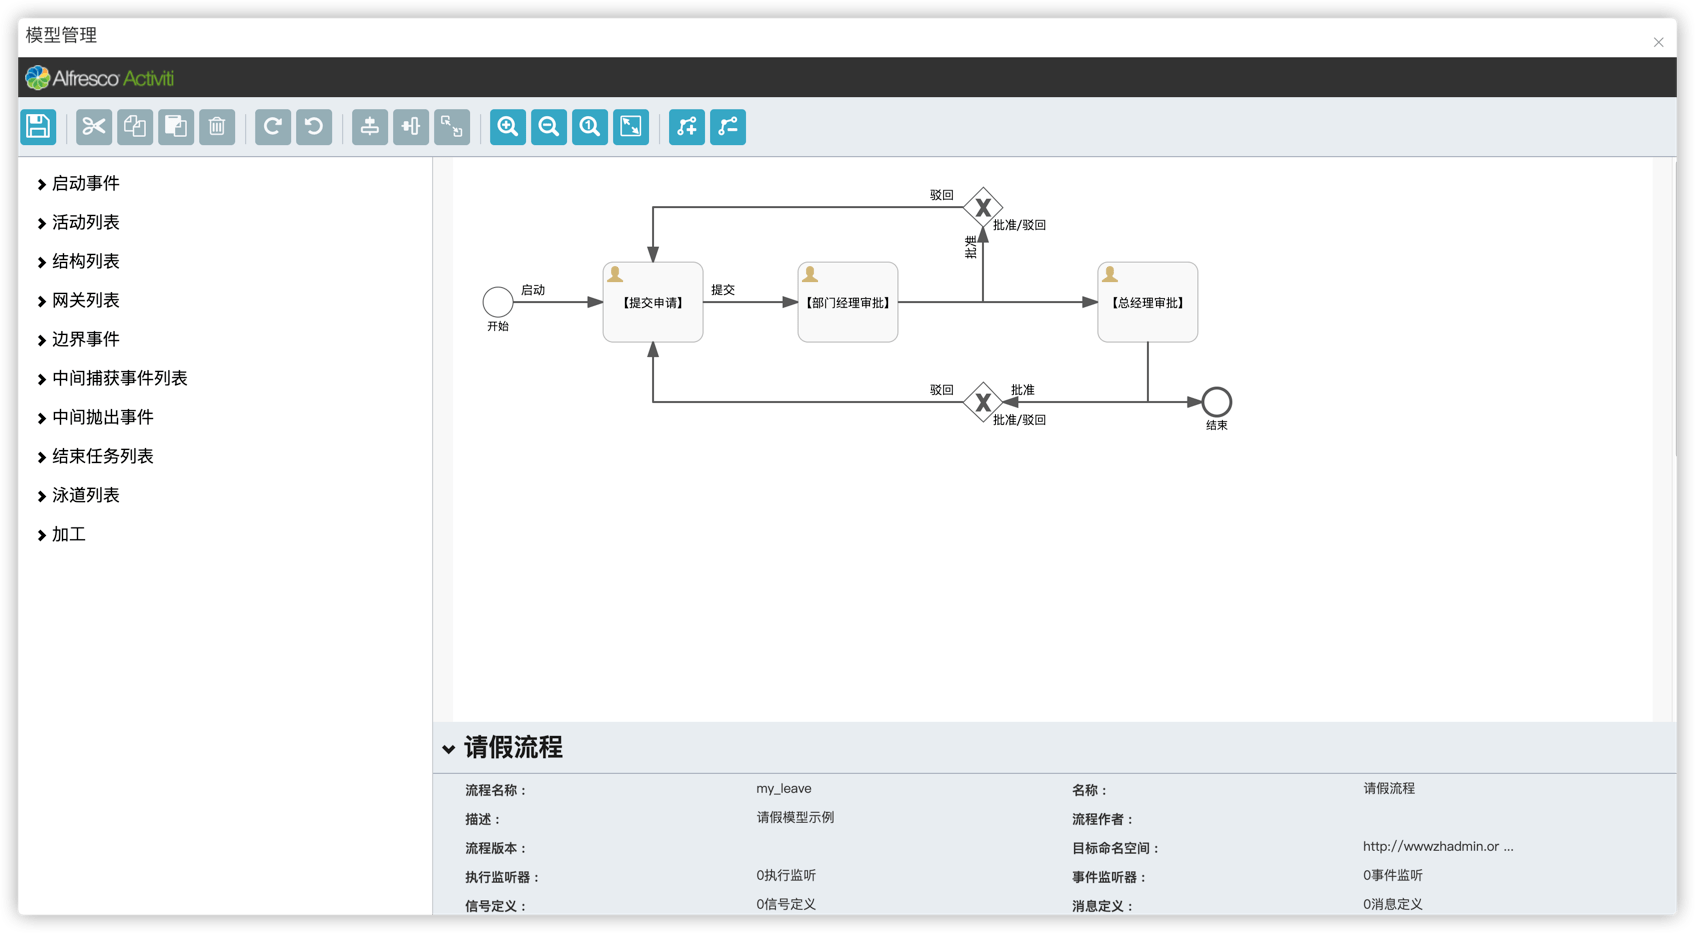1695x933 pixels.
Task: Expand the 泳道列表 palette group
Action: (x=78, y=496)
